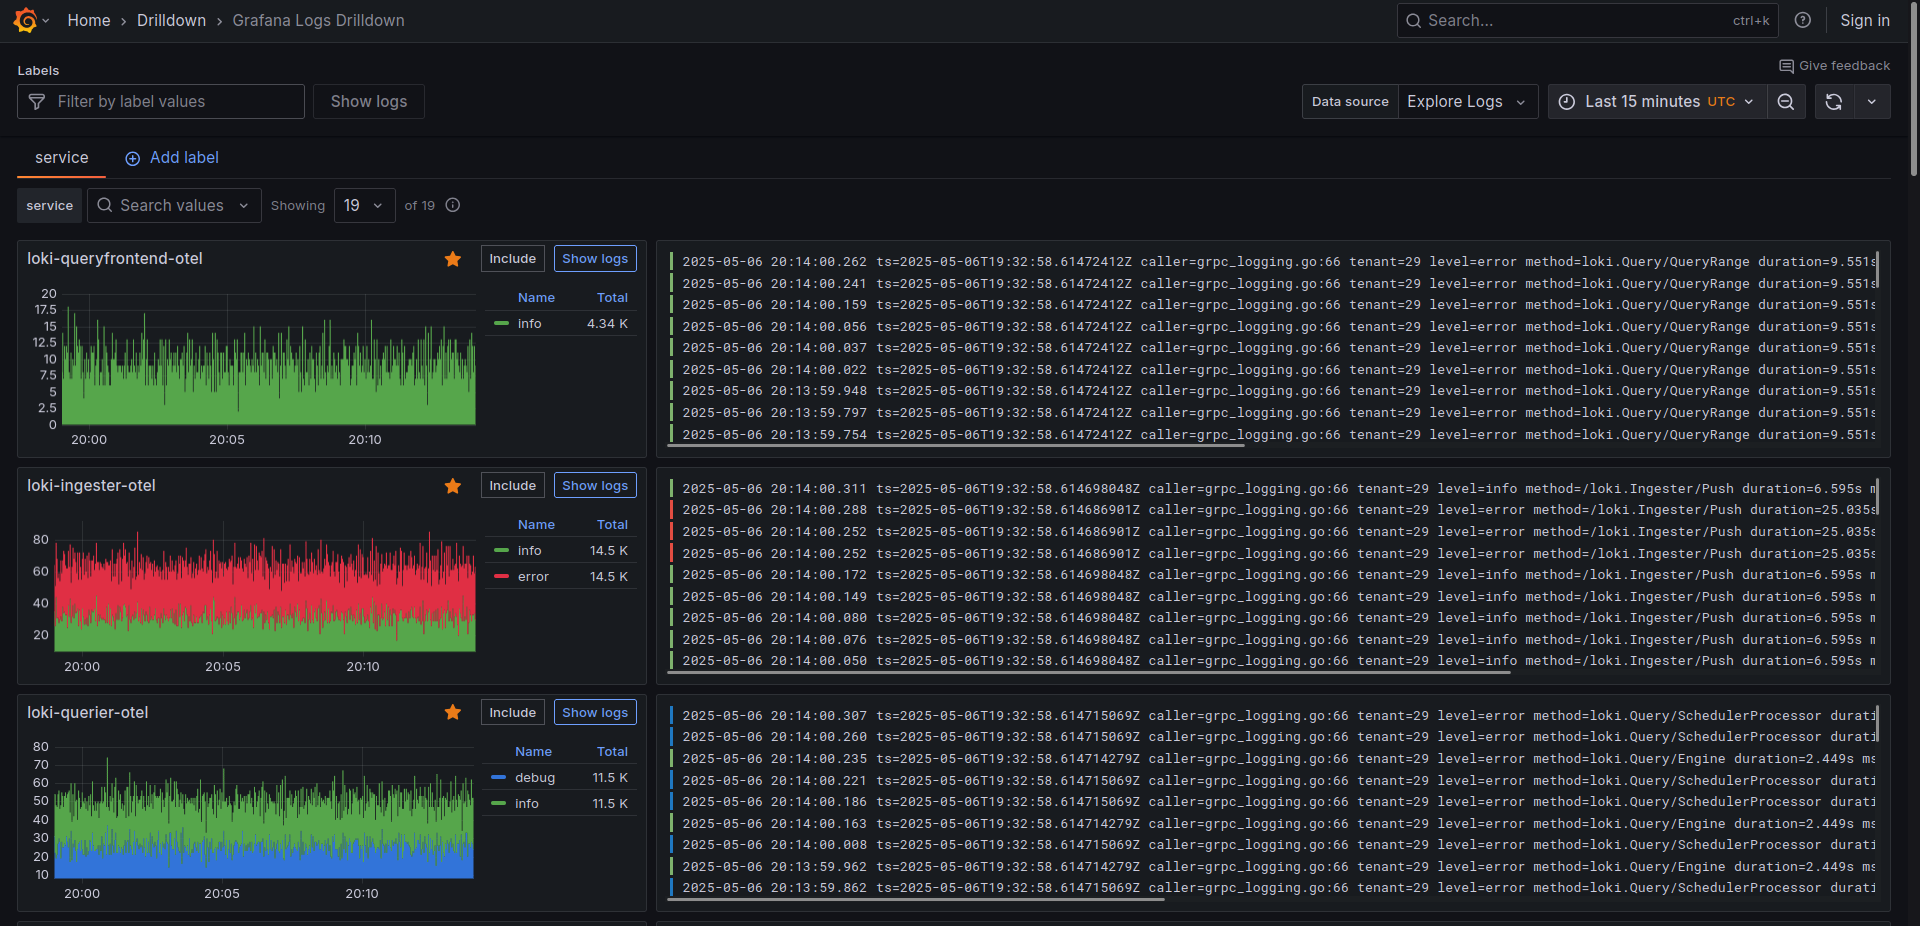Expand the Explore Logs data source dropdown
Viewport: 1920px width, 926px height.
[1466, 102]
